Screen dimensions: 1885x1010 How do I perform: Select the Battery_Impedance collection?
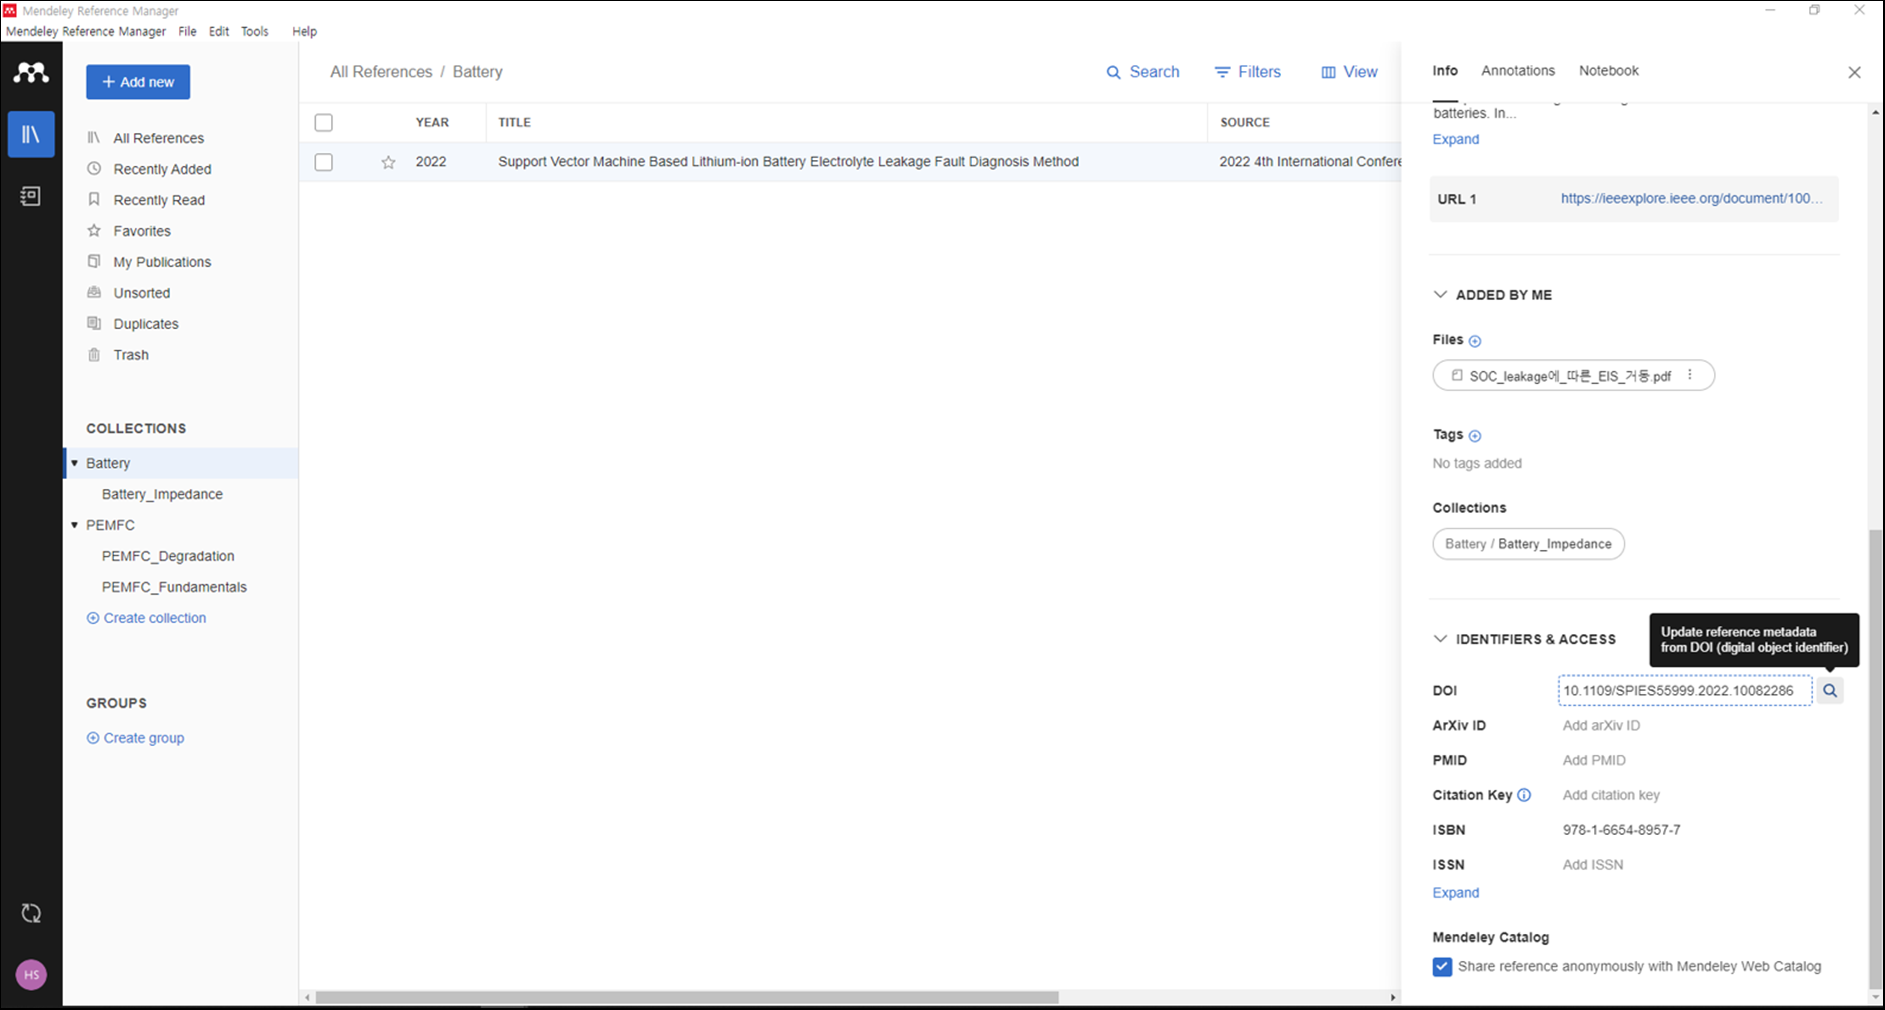162,494
